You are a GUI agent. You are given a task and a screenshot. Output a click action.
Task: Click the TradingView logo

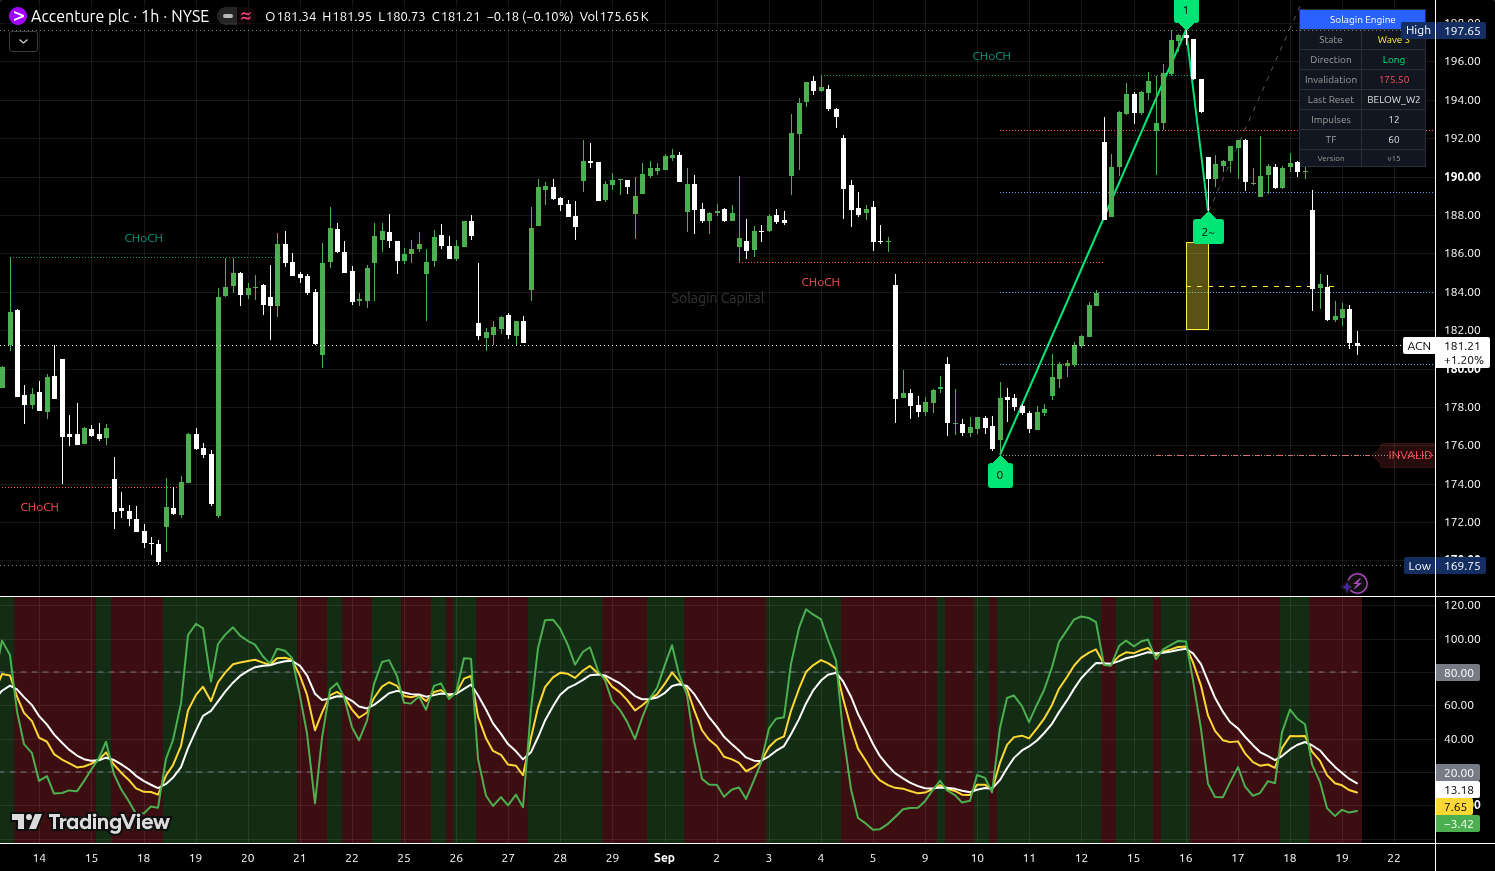[x=90, y=822]
